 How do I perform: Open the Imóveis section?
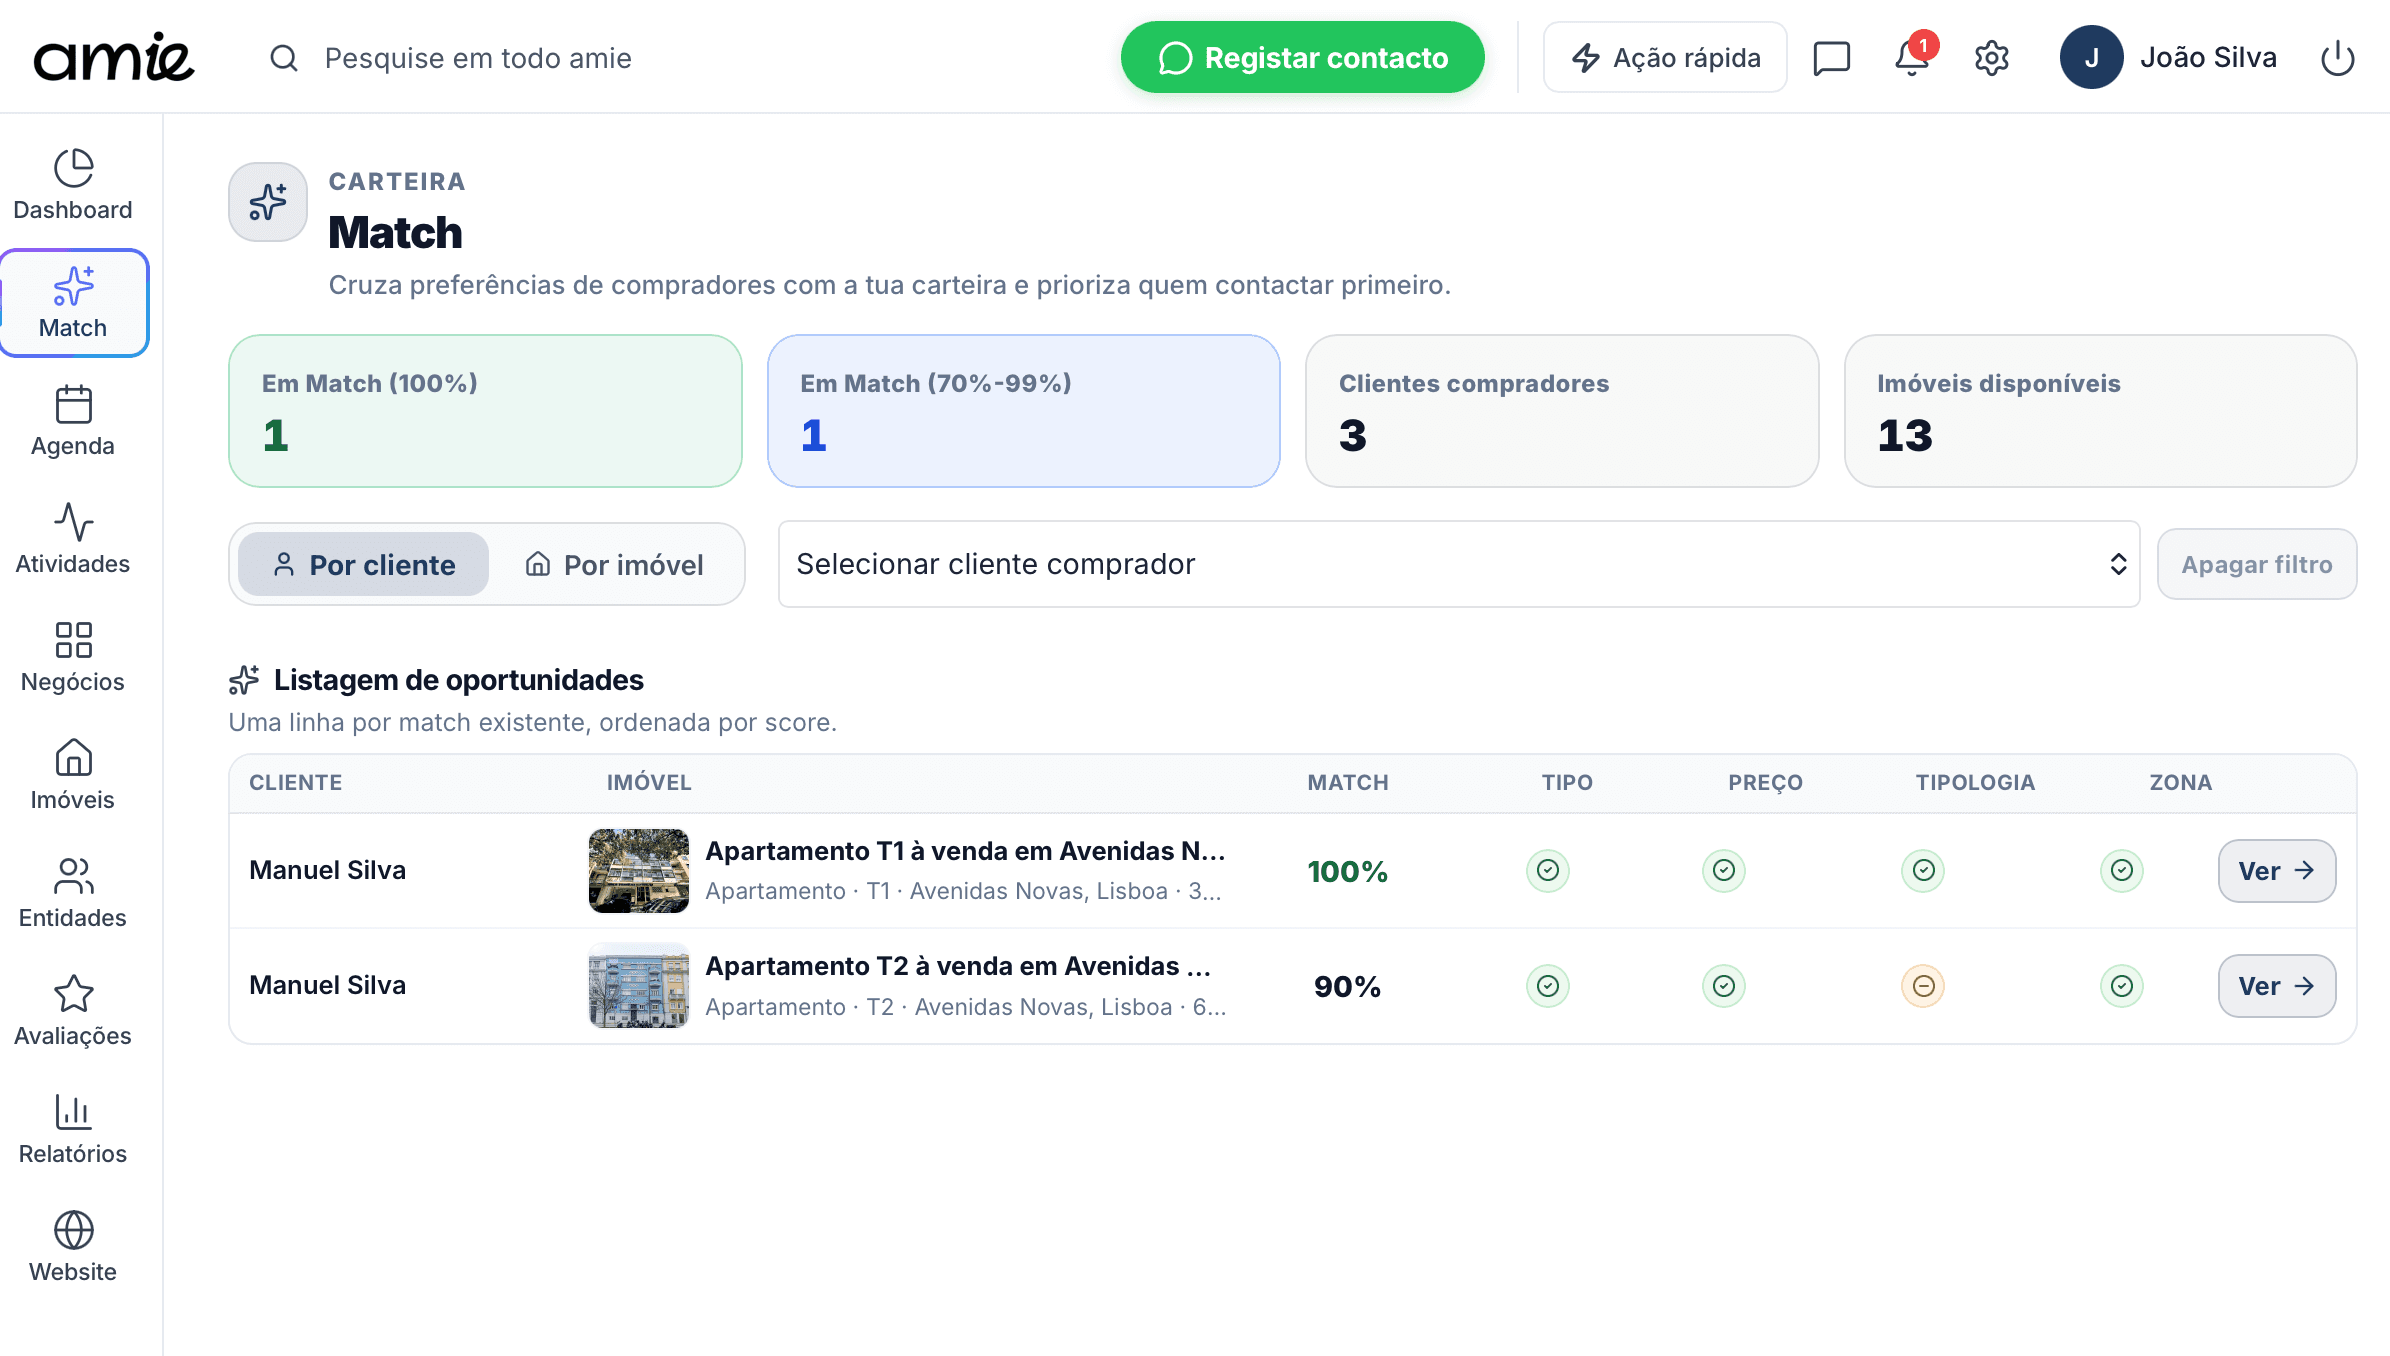tap(72, 773)
